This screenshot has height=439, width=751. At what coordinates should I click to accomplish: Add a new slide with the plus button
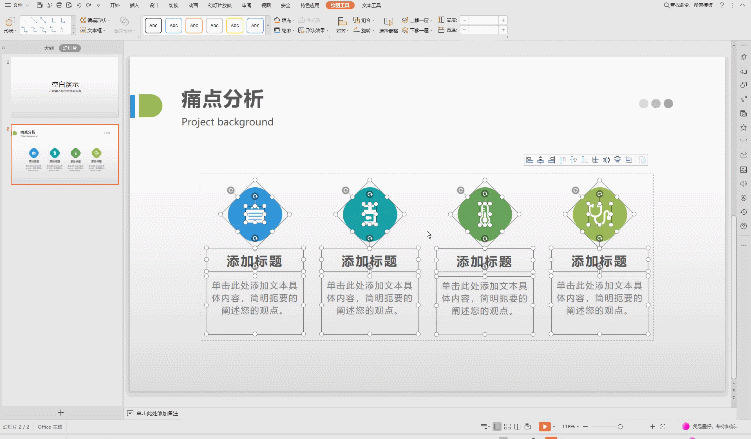(61, 412)
